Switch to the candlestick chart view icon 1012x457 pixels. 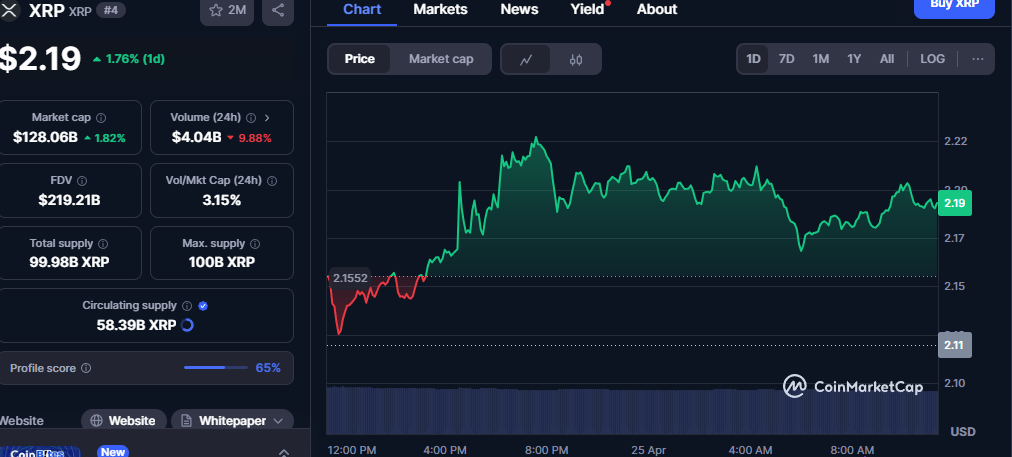point(576,59)
